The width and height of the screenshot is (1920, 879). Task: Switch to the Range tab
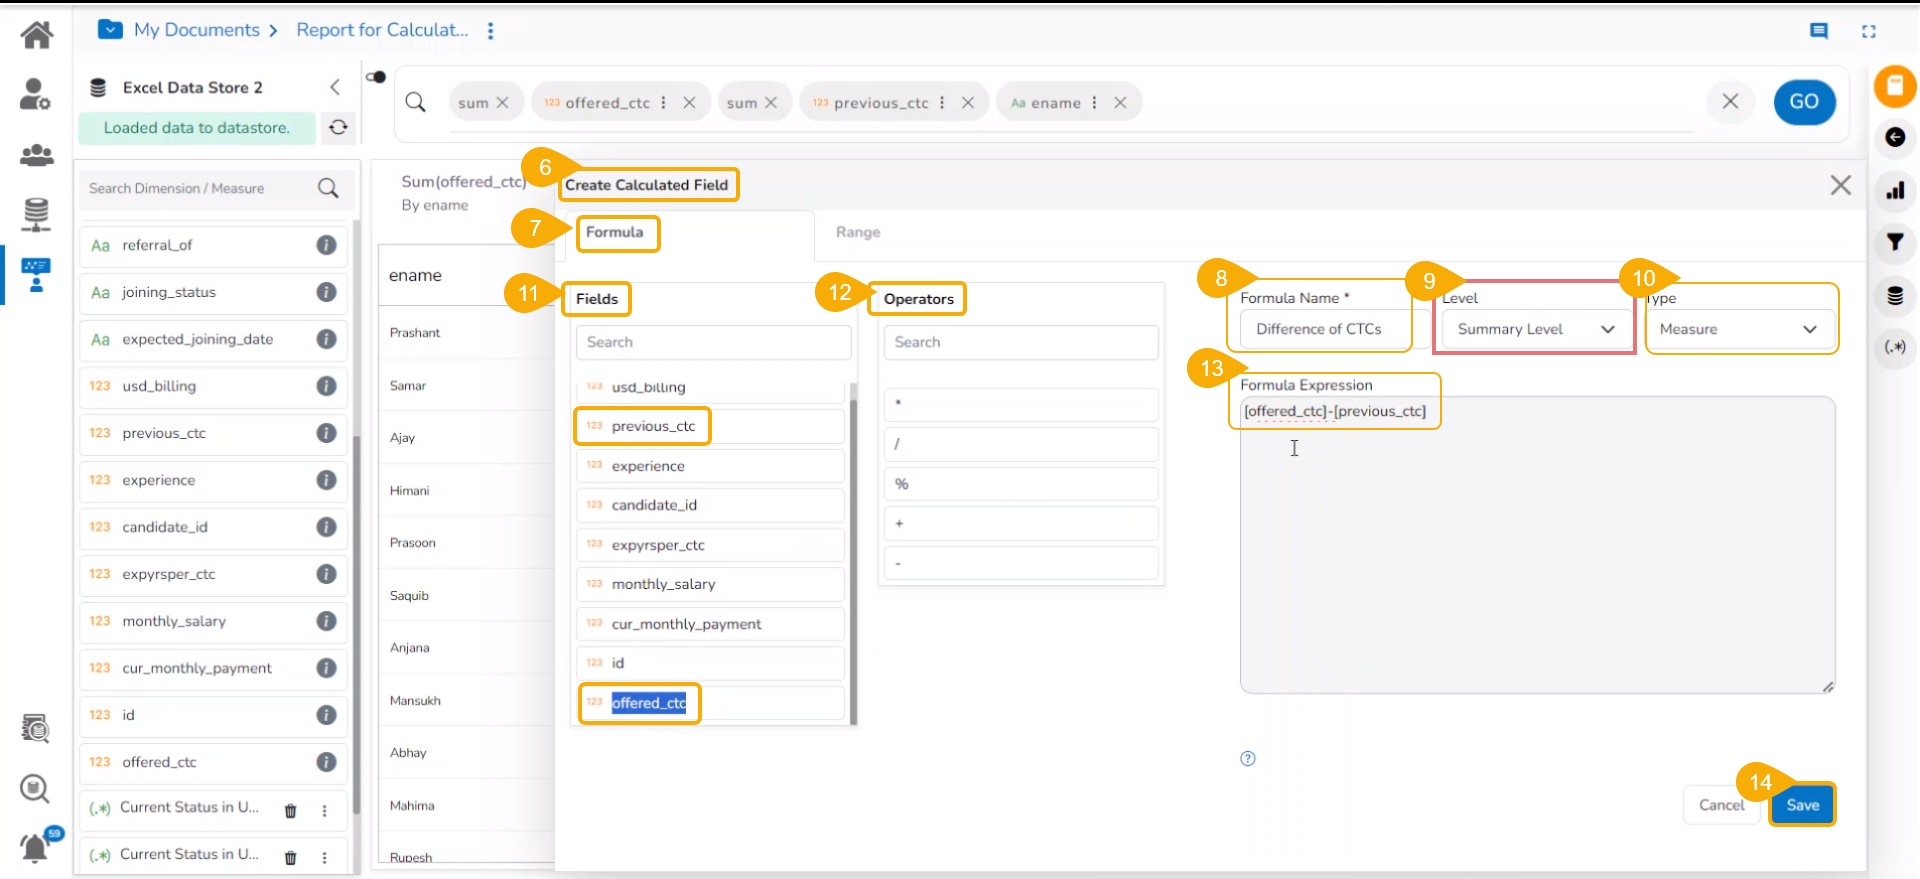(857, 232)
